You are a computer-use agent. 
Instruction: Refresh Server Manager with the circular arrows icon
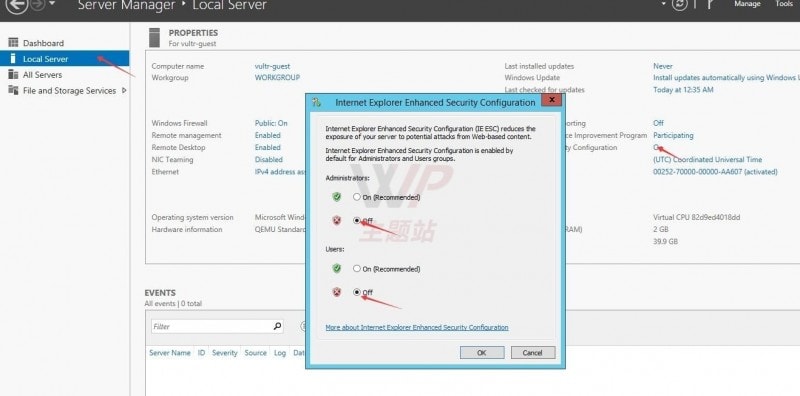679,5
